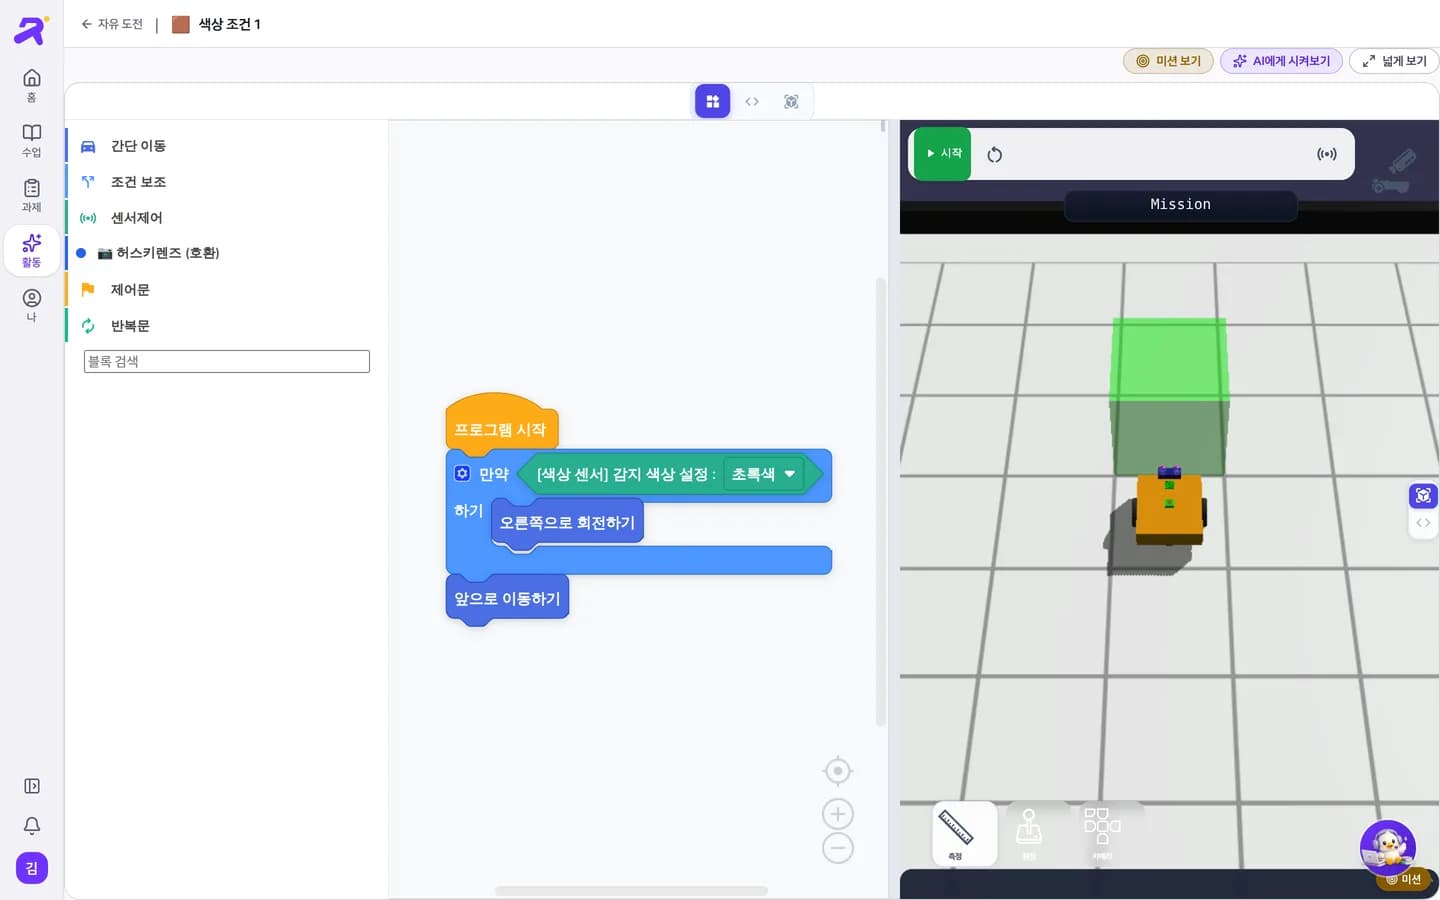1440x900 pixels.
Task: Open the 제어문 block category
Action: point(227,290)
